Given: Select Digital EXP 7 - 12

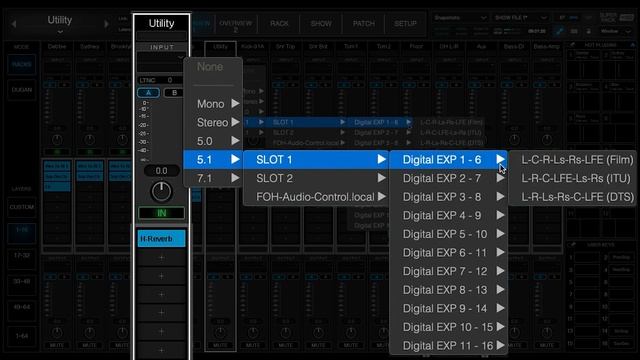Looking at the screenshot, I should (448, 271).
